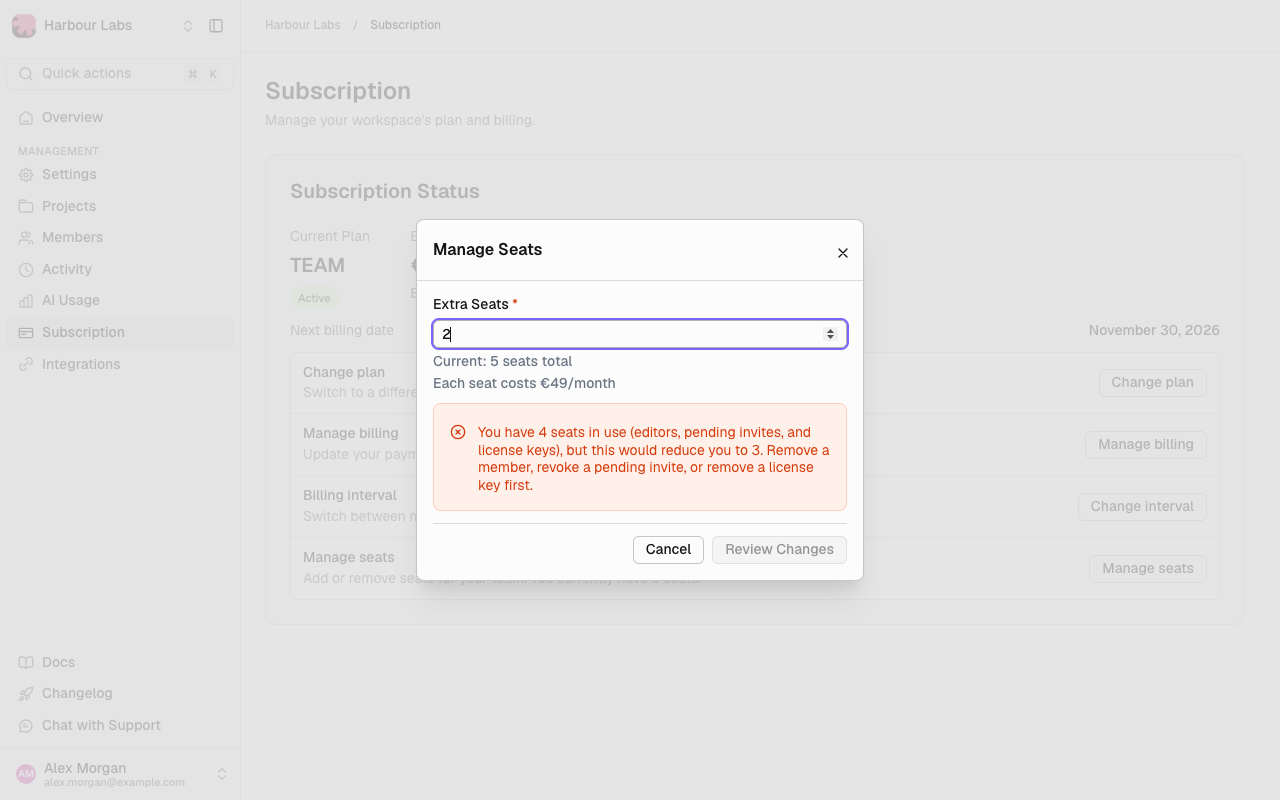Click the Active status badge
The height and width of the screenshot is (800, 1280).
314,298
